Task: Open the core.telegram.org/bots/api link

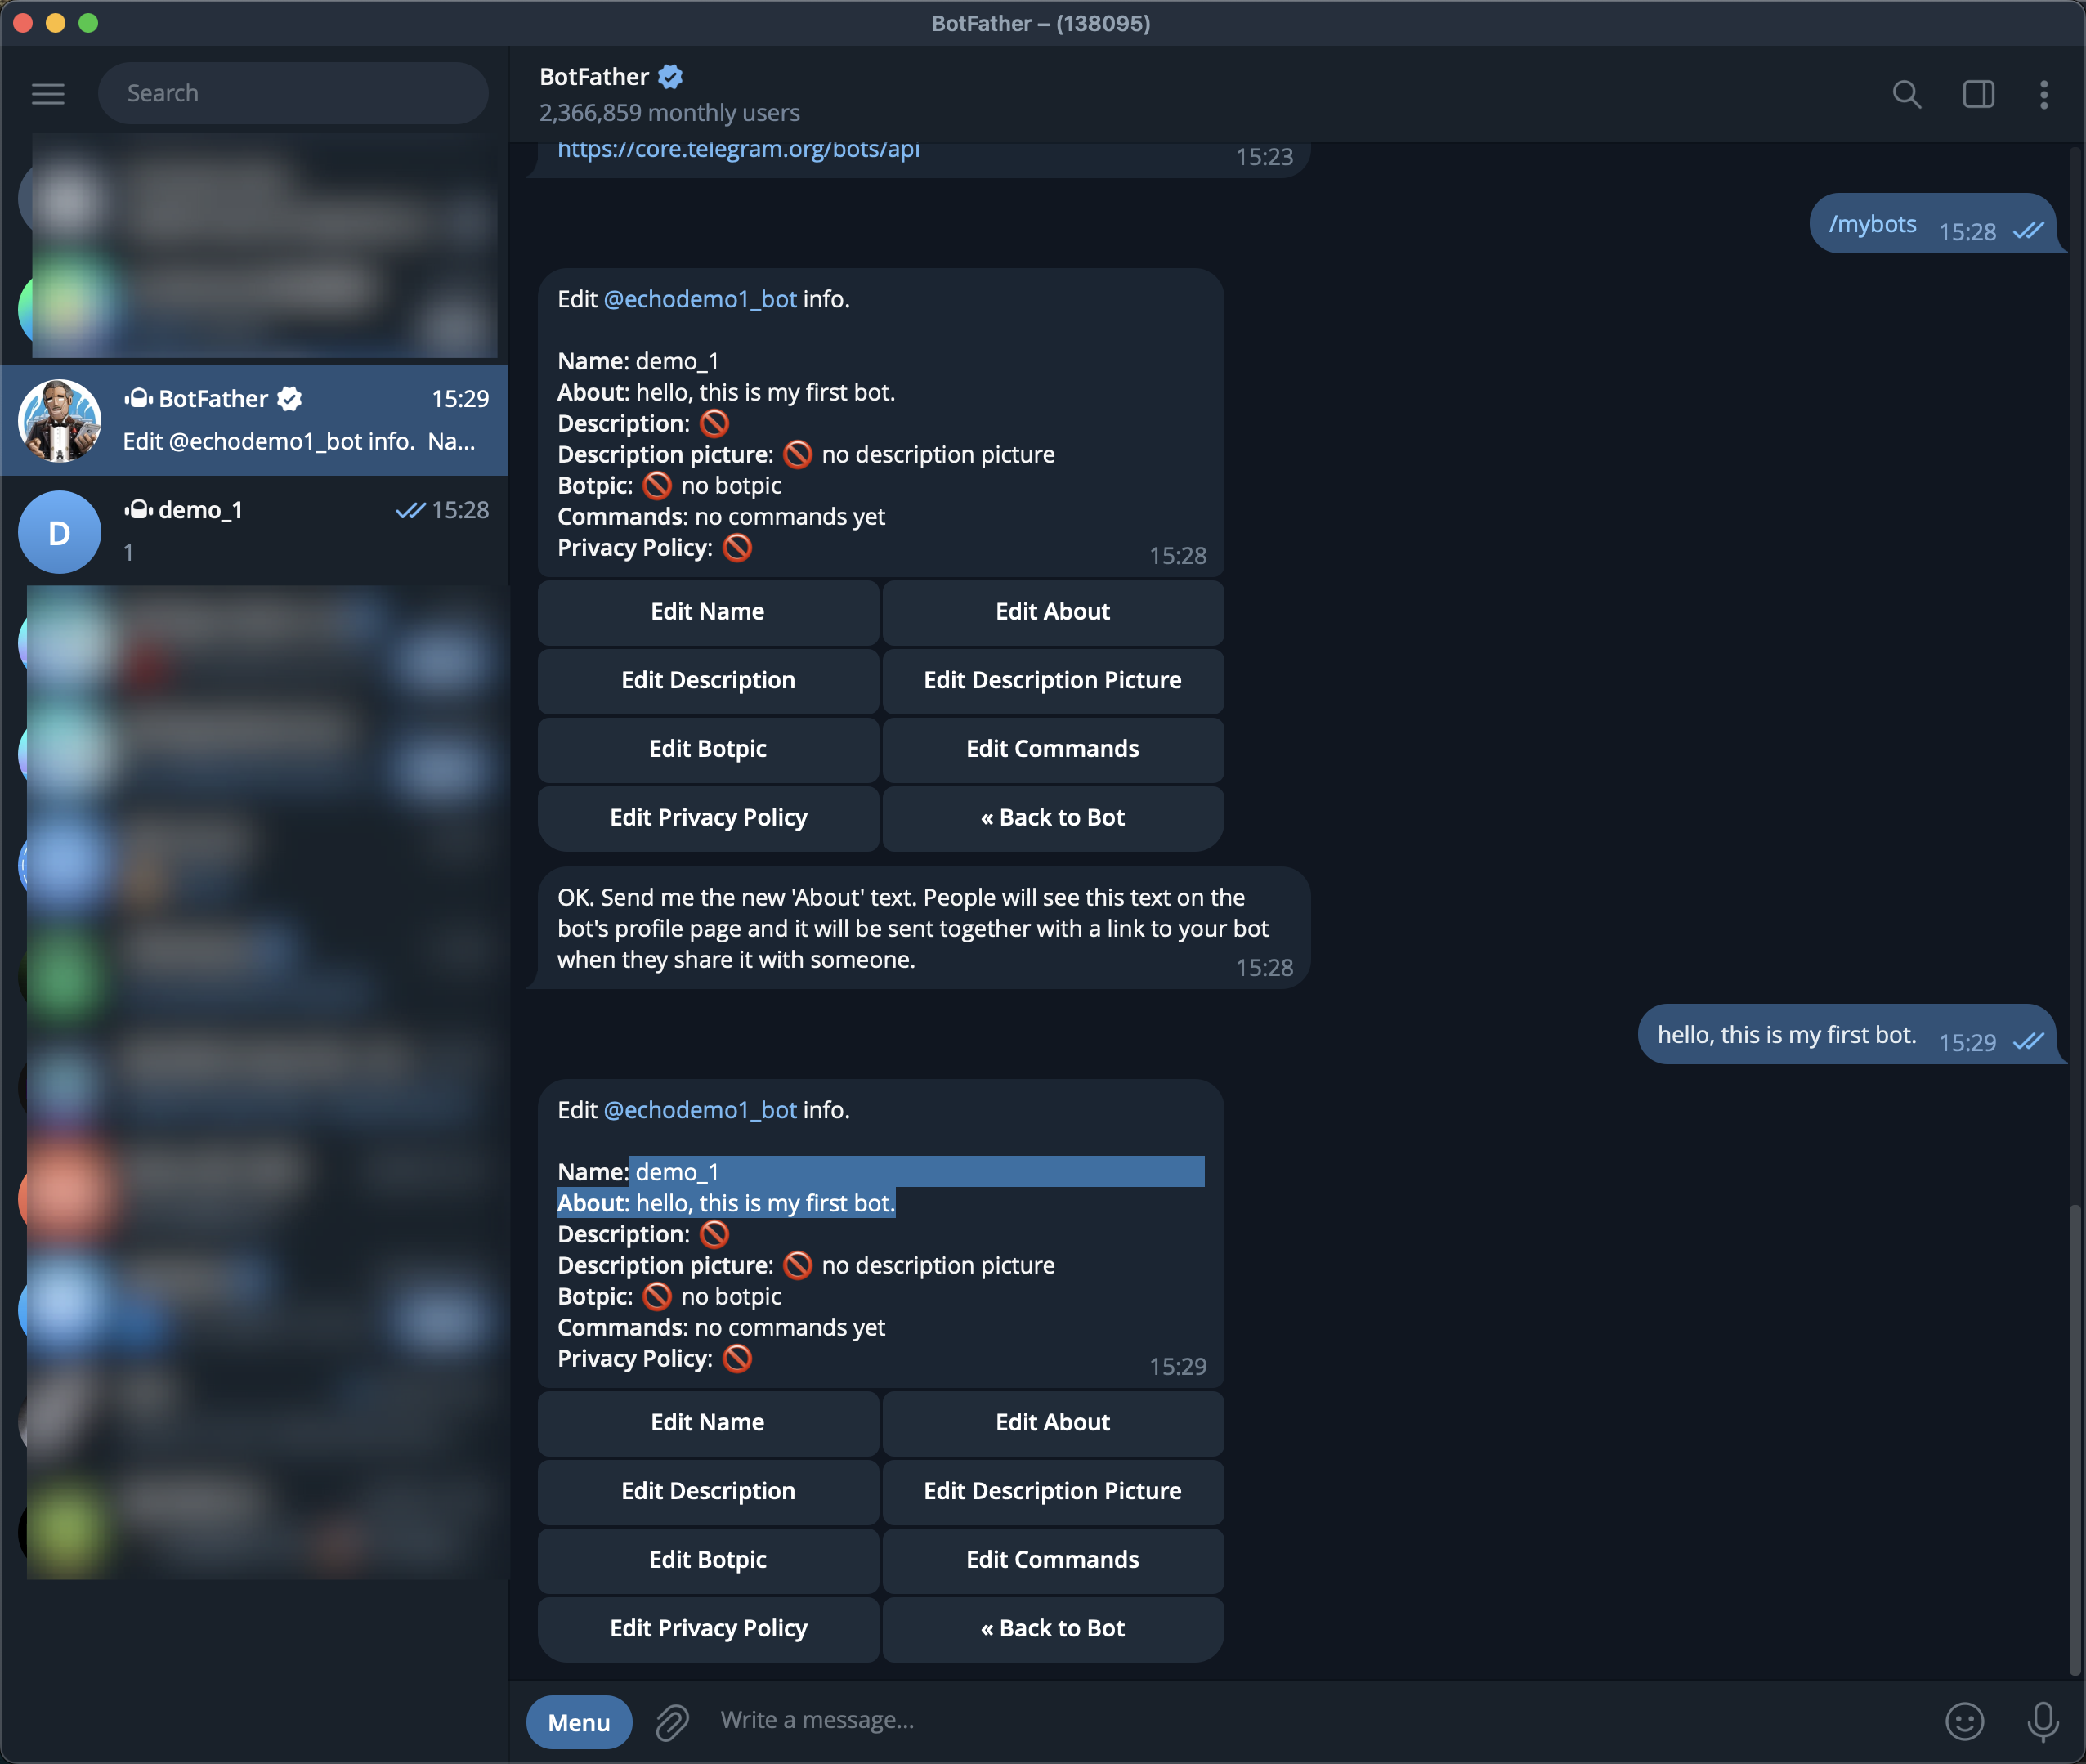Action: pos(738,150)
